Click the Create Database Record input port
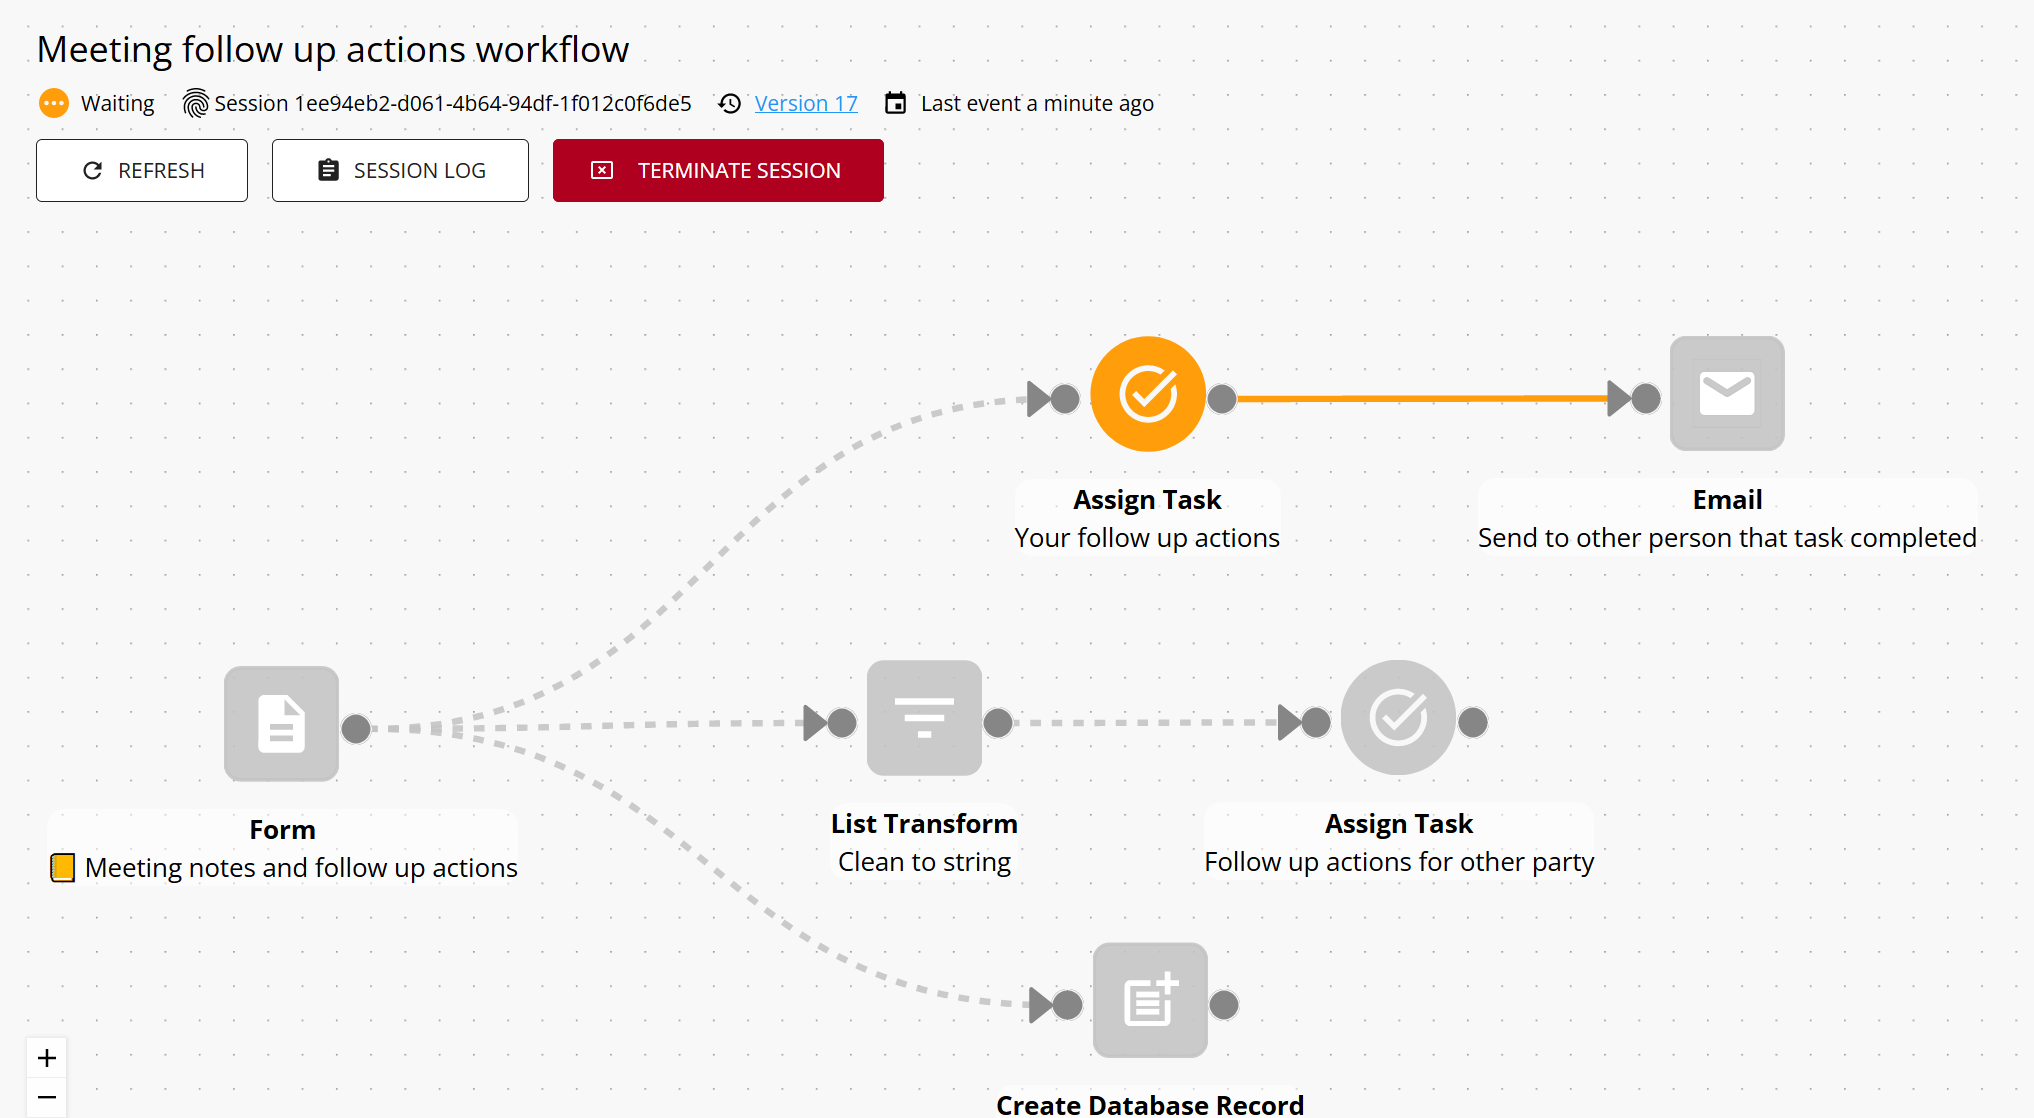 tap(1068, 1004)
